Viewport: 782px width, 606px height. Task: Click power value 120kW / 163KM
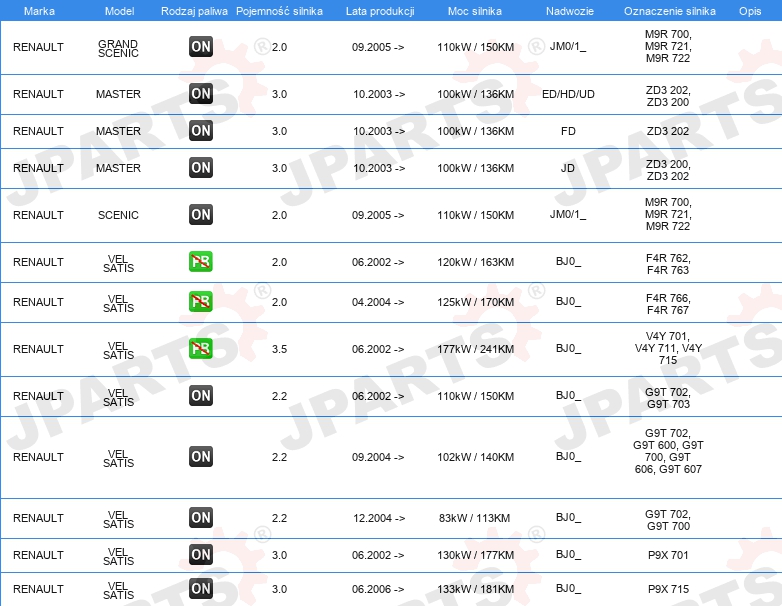(x=475, y=262)
